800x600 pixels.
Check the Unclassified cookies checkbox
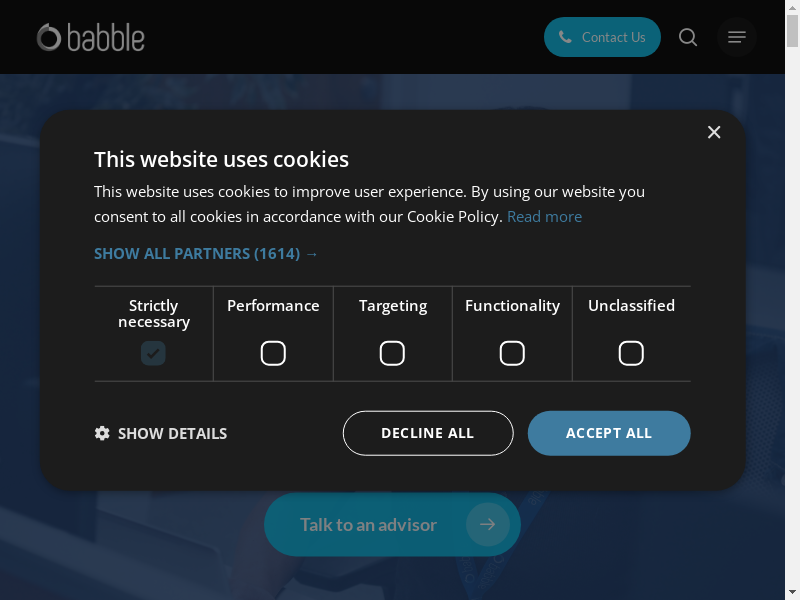point(631,353)
